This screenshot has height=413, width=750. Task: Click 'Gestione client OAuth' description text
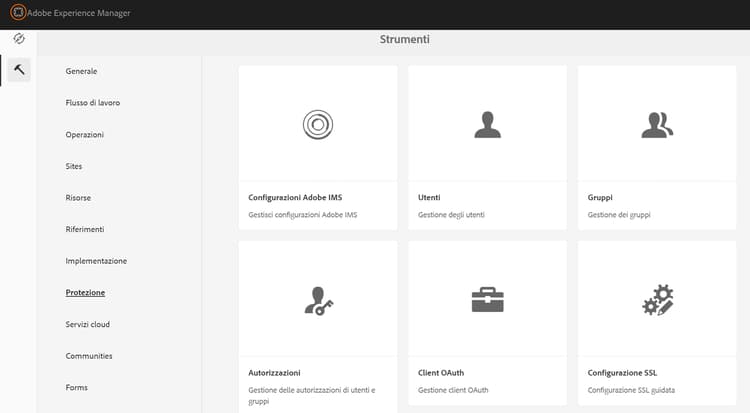pyautogui.click(x=453, y=390)
